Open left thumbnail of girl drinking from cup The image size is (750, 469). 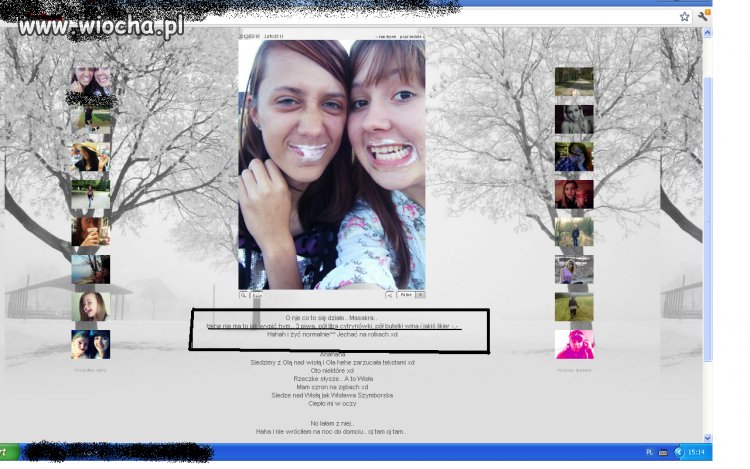tap(91, 232)
